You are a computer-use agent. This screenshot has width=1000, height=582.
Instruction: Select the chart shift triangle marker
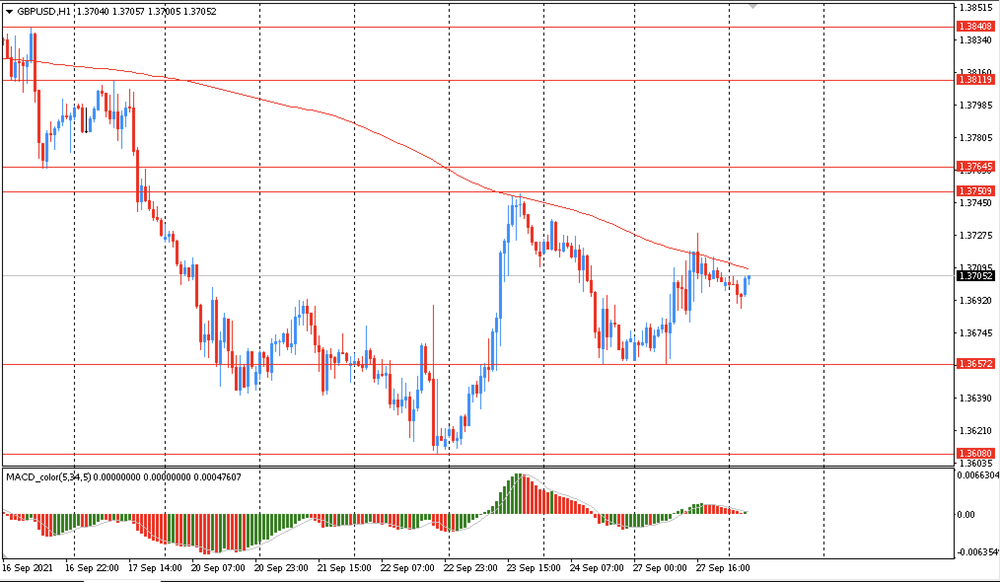tap(753, 6)
